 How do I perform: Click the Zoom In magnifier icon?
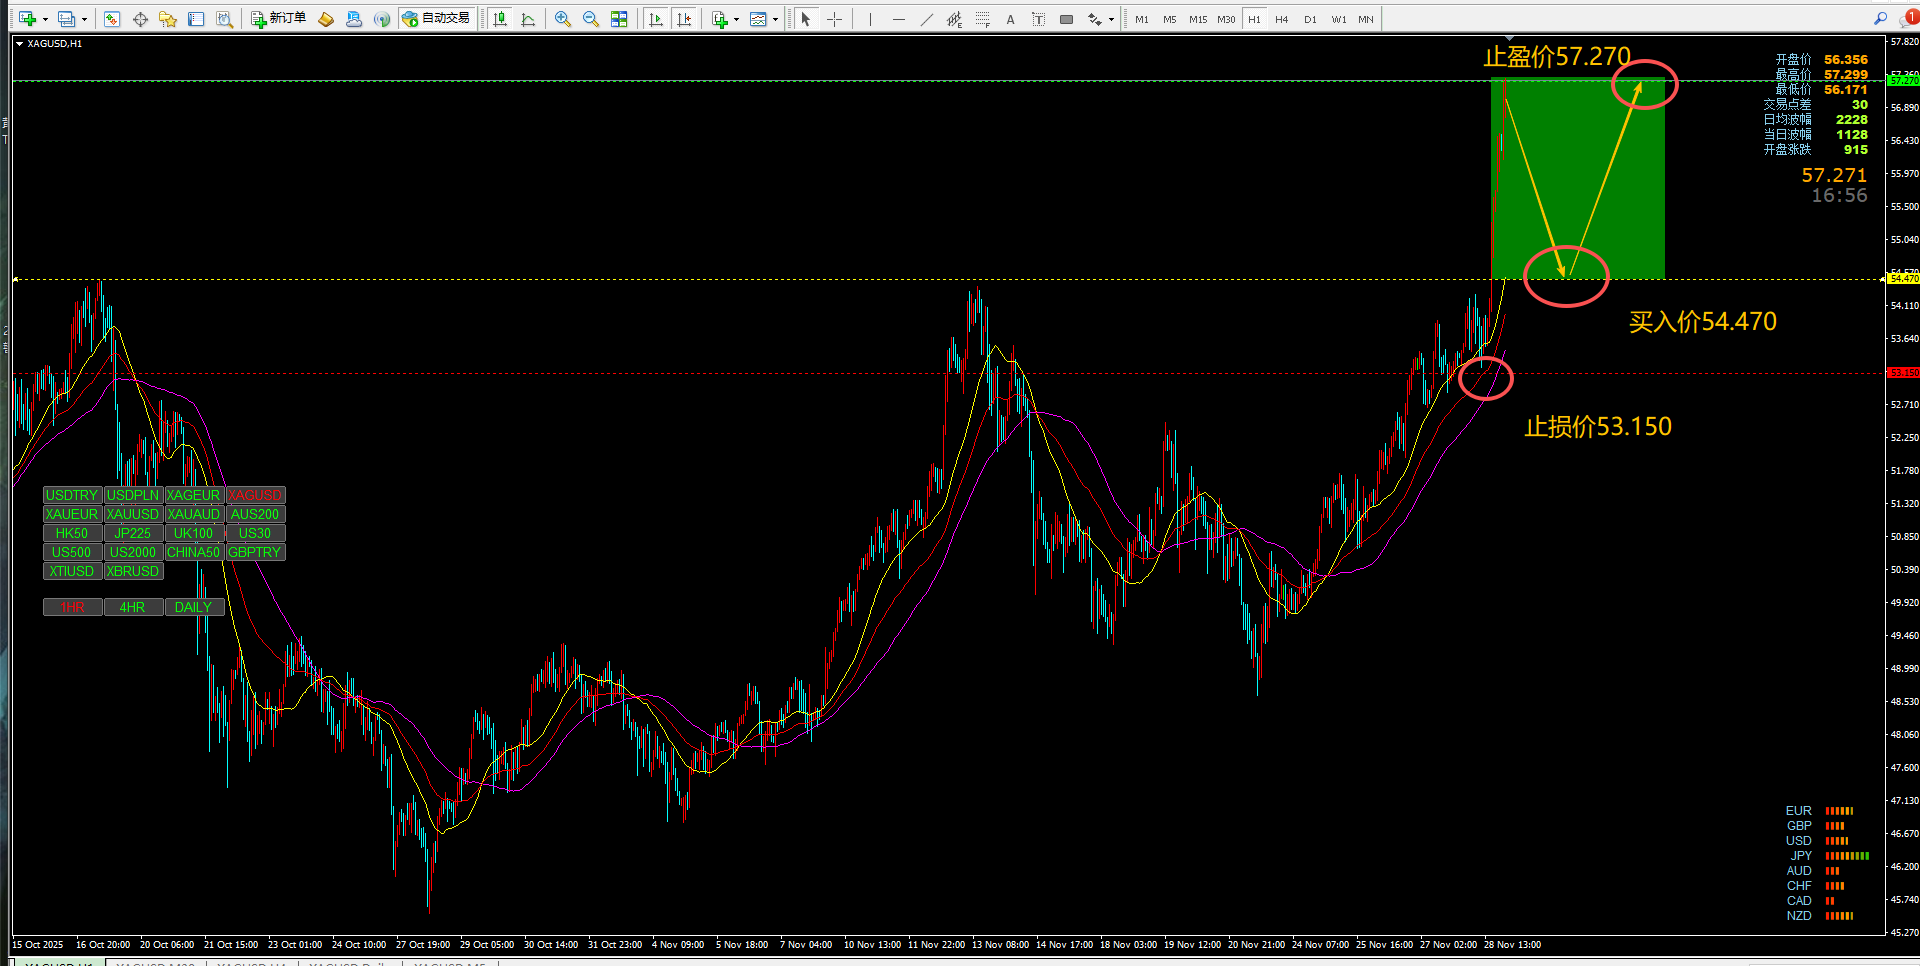click(x=563, y=19)
